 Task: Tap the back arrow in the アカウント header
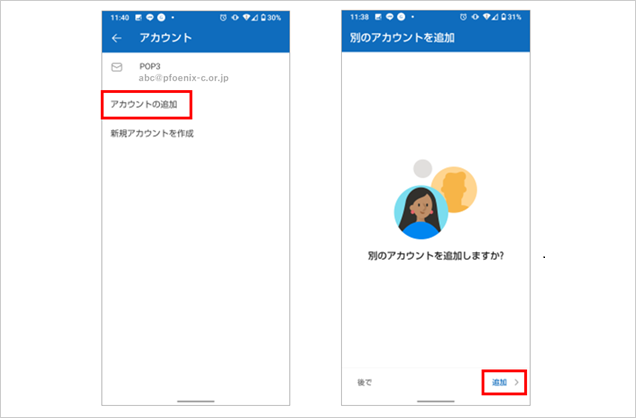[x=117, y=38]
